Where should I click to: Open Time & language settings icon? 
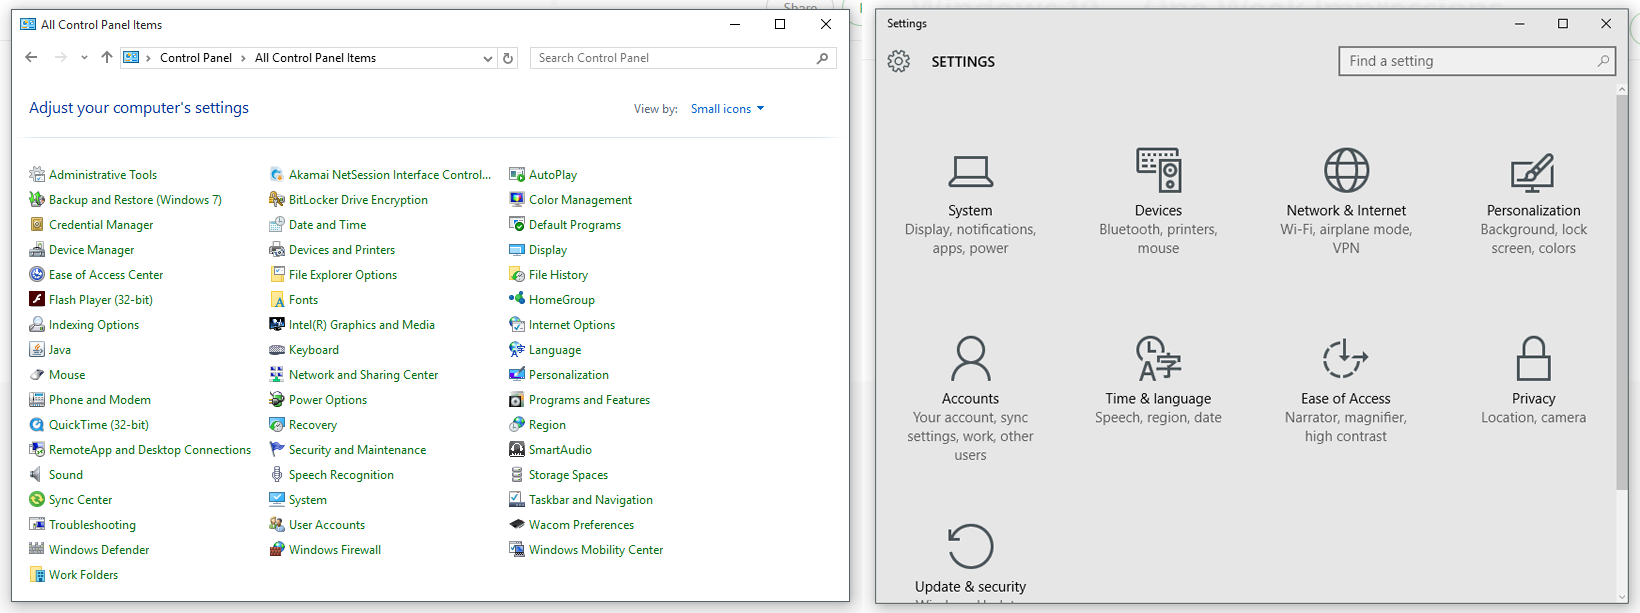[x=1158, y=359]
